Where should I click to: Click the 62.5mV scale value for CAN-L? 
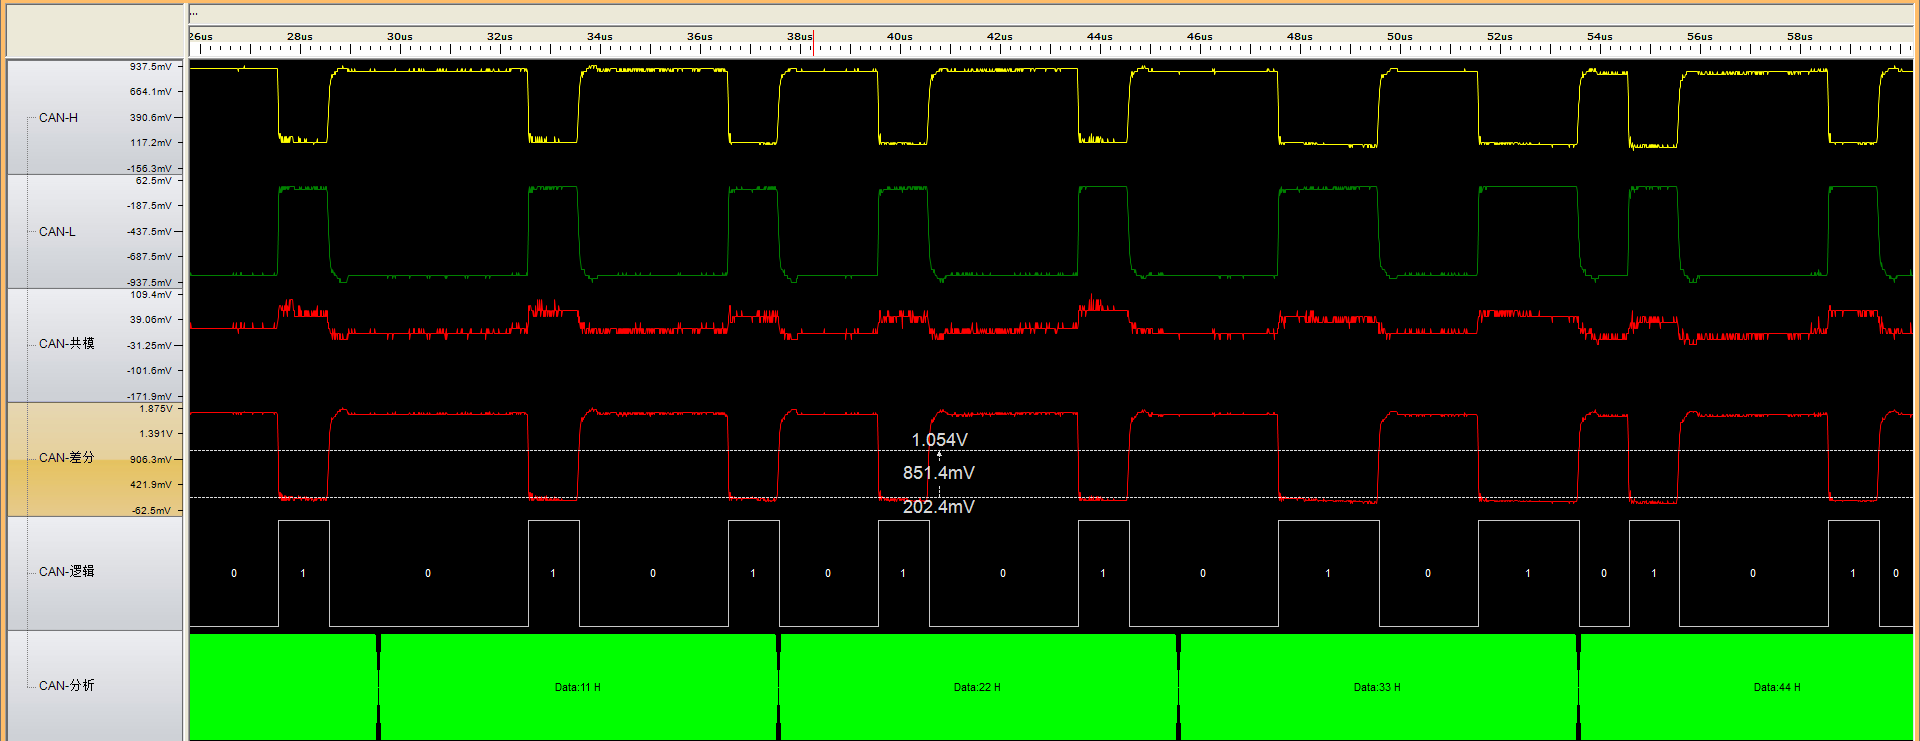pos(154,181)
